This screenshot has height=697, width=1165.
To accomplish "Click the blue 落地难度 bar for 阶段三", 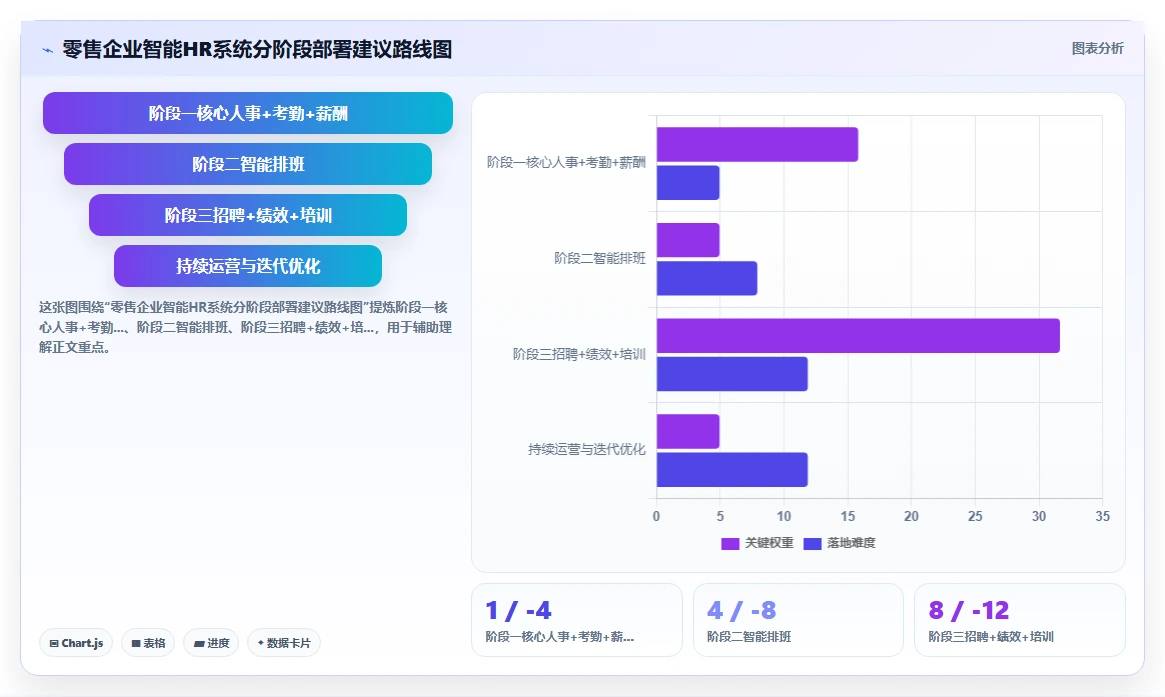I will point(732,374).
